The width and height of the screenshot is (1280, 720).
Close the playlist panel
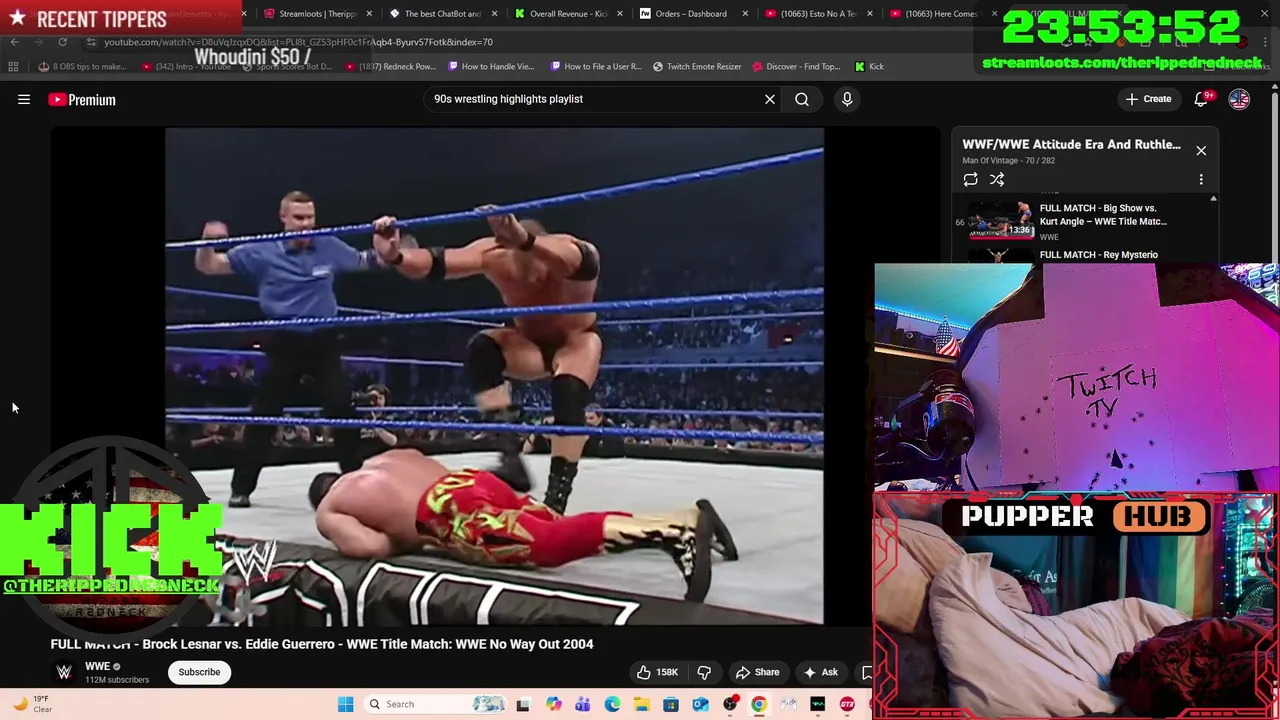click(x=1201, y=151)
